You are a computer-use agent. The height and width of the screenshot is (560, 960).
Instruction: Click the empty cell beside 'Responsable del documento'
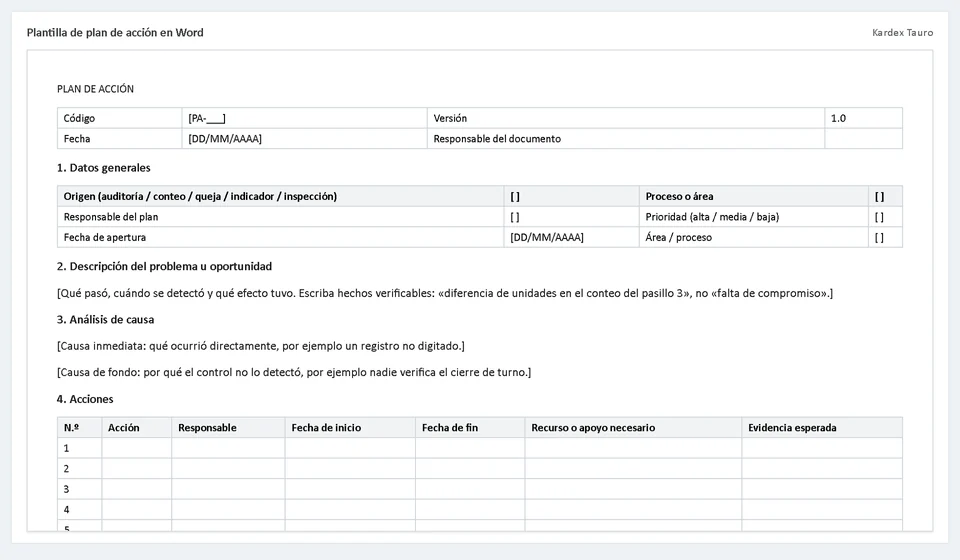863,138
